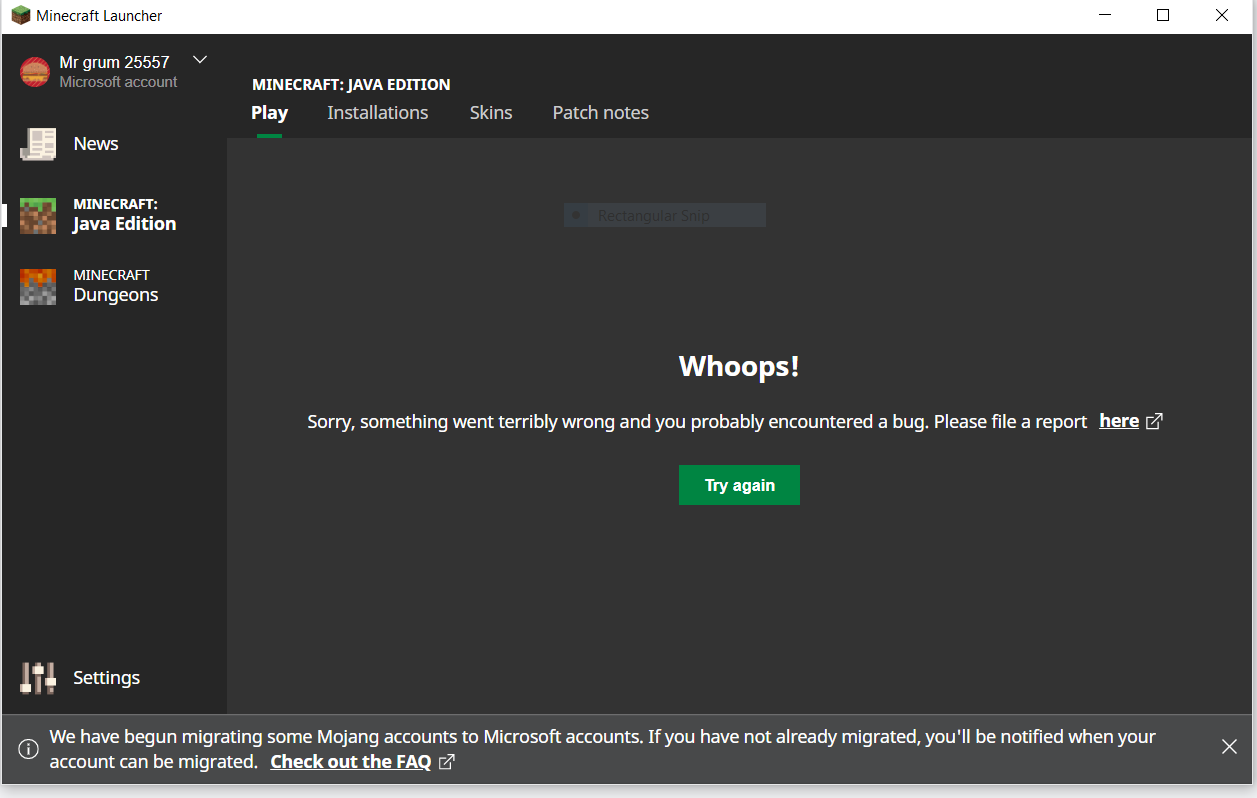Select Minecraft Dungeons in sidebar
Viewport: 1257px width, 798px height.
click(x=114, y=286)
